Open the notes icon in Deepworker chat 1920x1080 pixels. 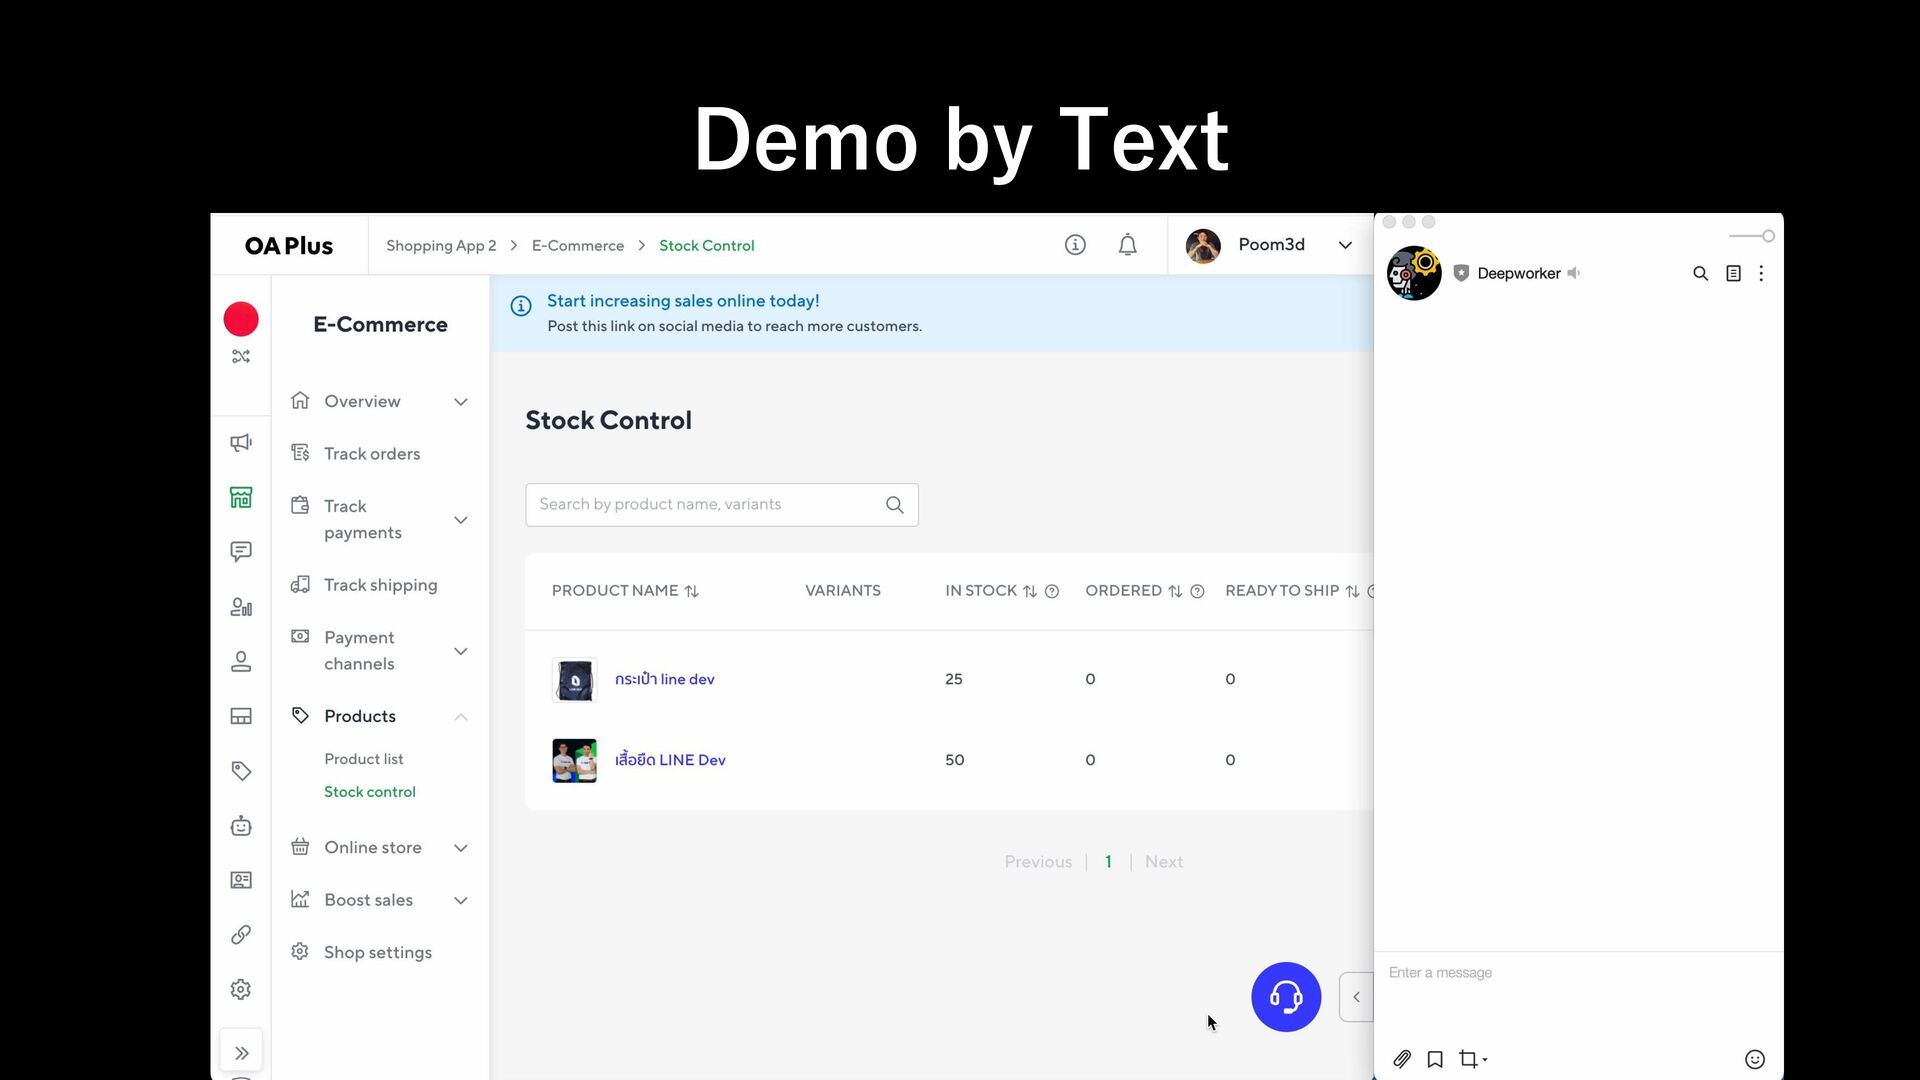(x=1733, y=273)
